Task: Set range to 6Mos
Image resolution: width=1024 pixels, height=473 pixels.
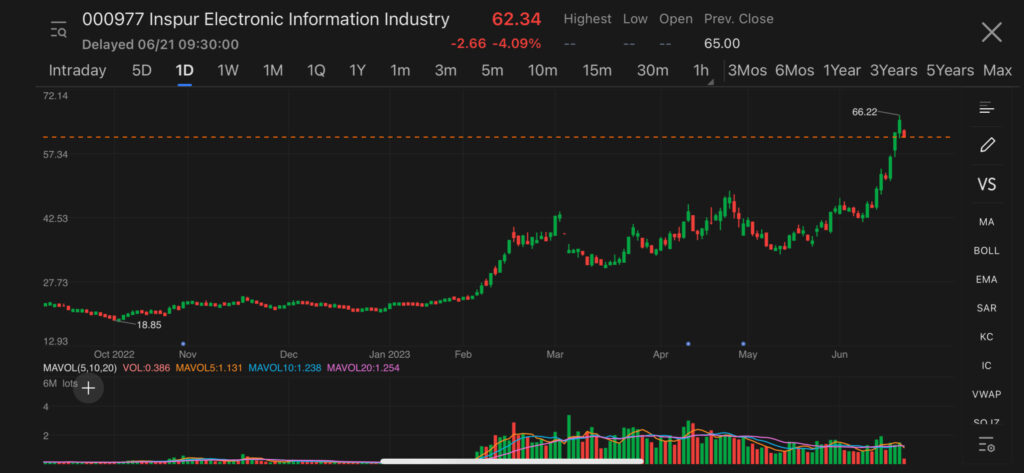Action: 795,71
